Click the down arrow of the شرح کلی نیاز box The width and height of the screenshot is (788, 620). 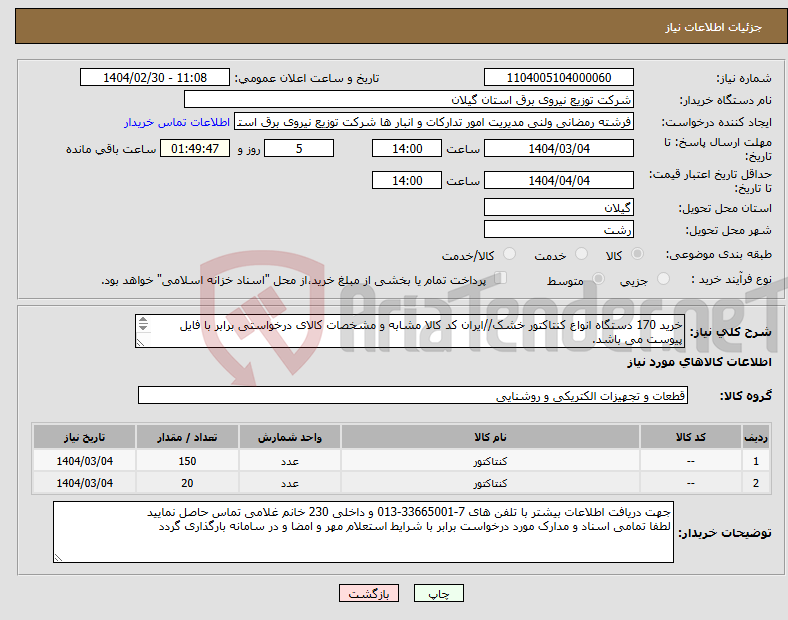coord(143,328)
